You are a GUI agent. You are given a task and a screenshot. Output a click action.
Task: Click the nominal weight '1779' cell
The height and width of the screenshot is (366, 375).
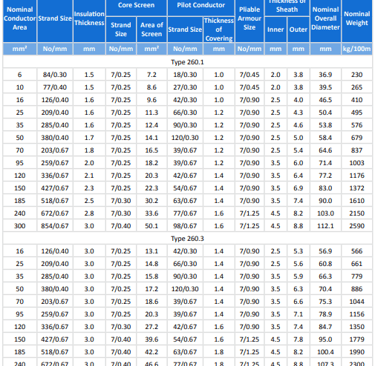point(357,339)
